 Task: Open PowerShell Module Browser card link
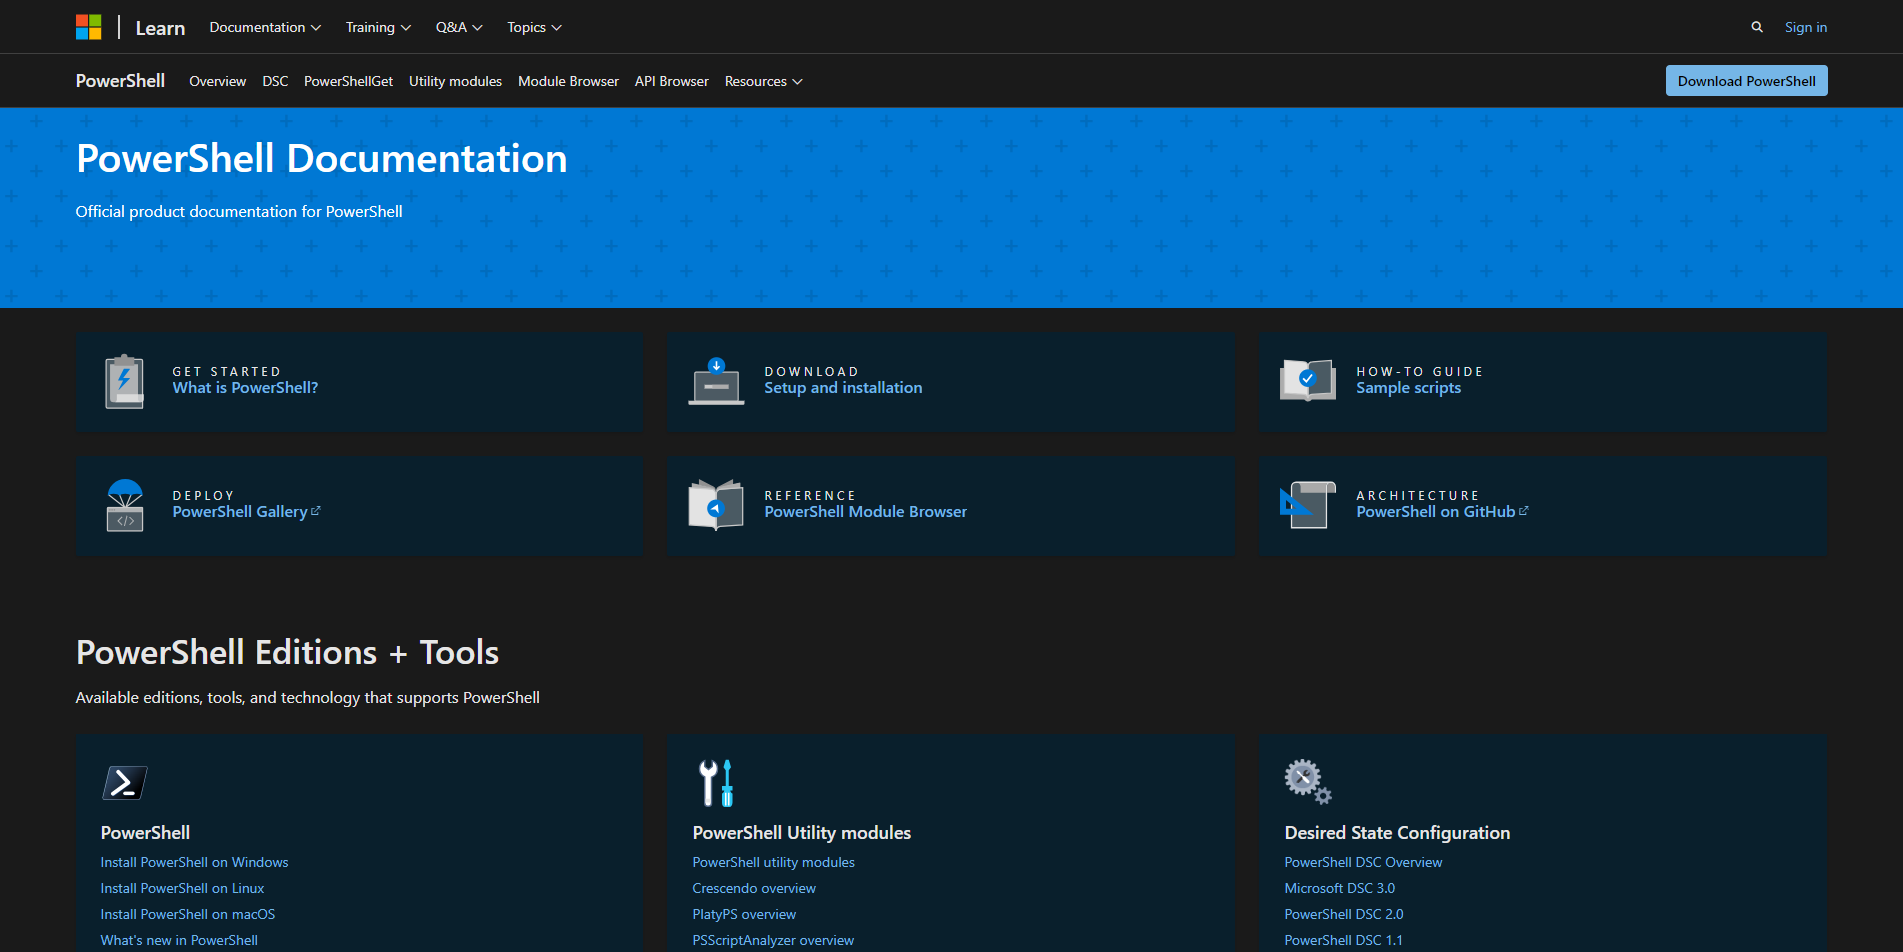coord(865,512)
